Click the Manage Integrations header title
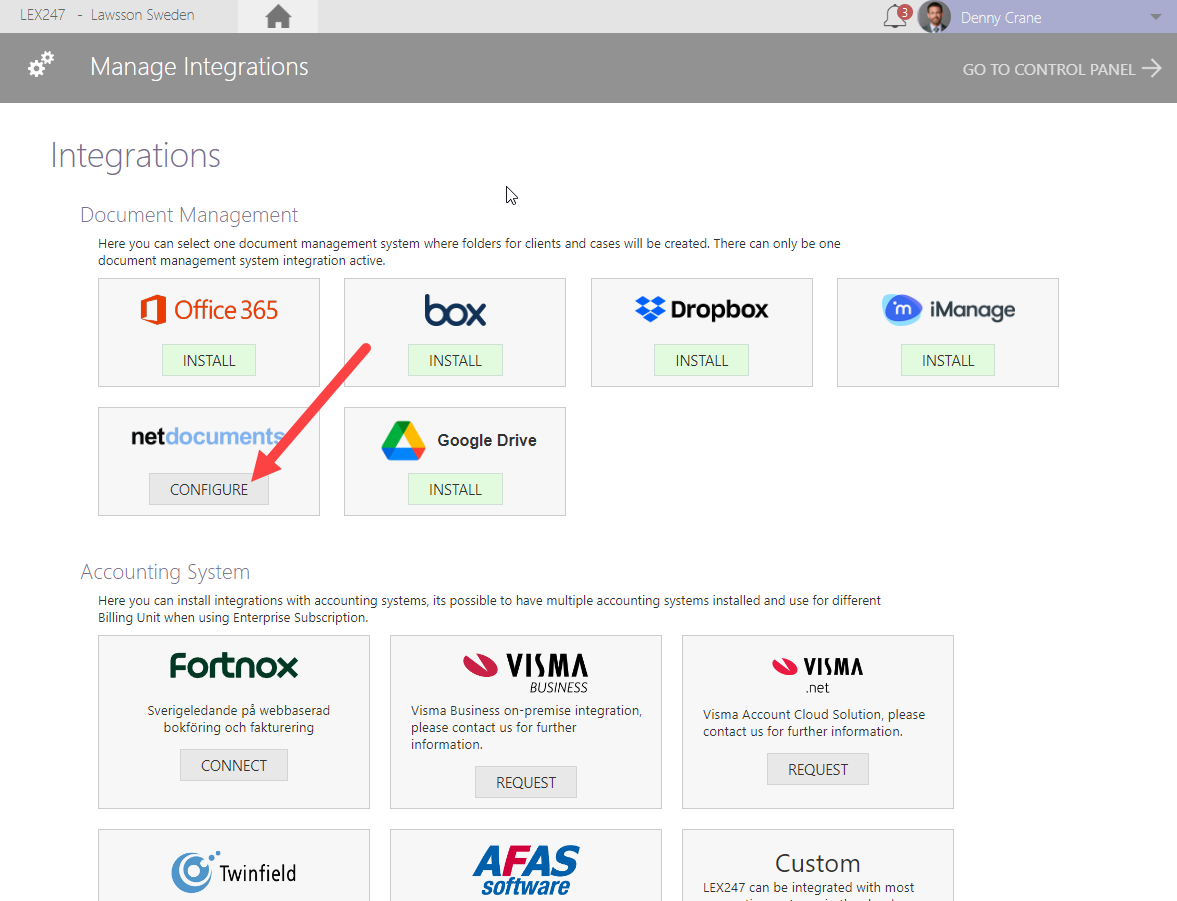Viewport: 1177px width, 901px height. tap(199, 67)
